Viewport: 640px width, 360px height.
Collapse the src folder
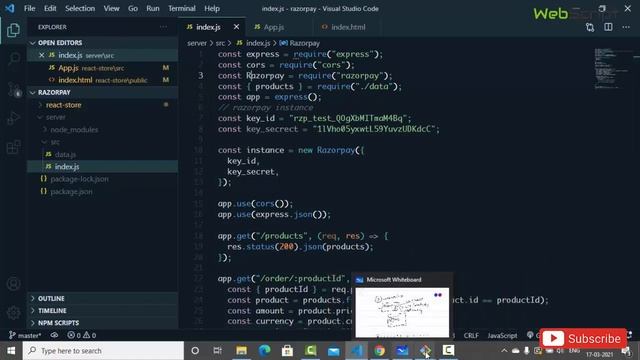[55, 142]
